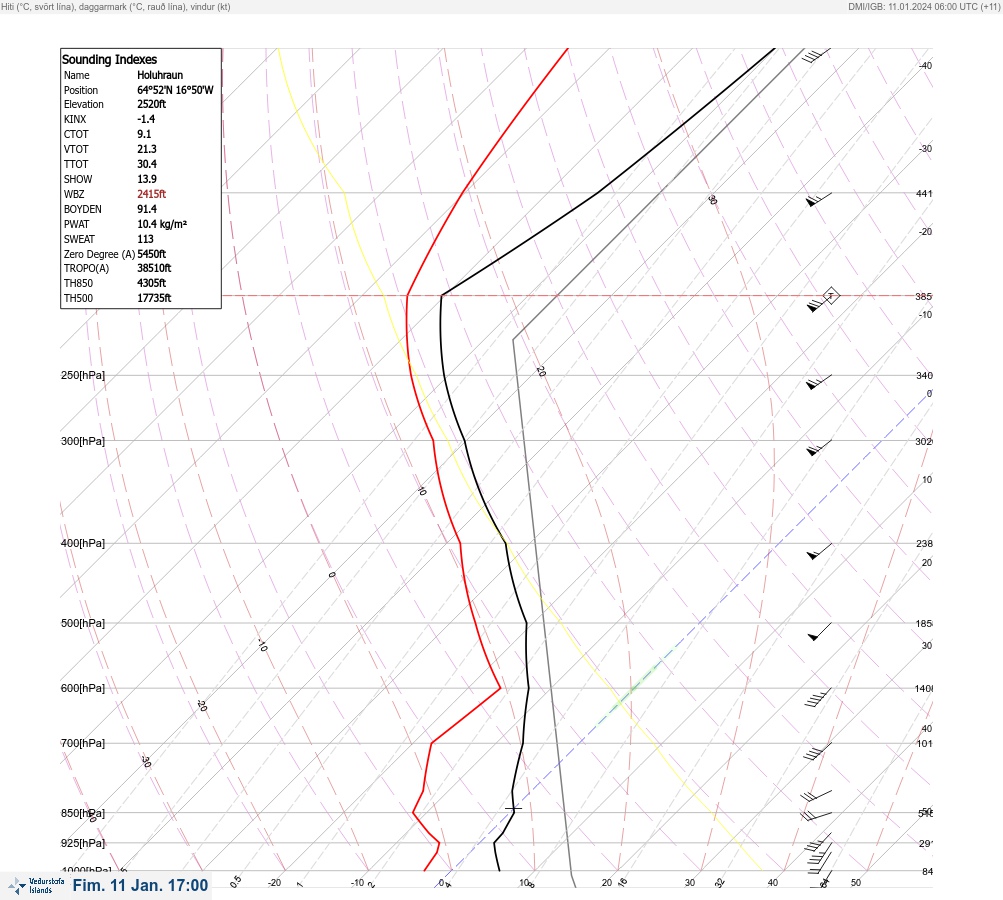Image resolution: width=1003 pixels, height=900 pixels.
Task: Click the Sounding Indexes title
Action: point(109,59)
